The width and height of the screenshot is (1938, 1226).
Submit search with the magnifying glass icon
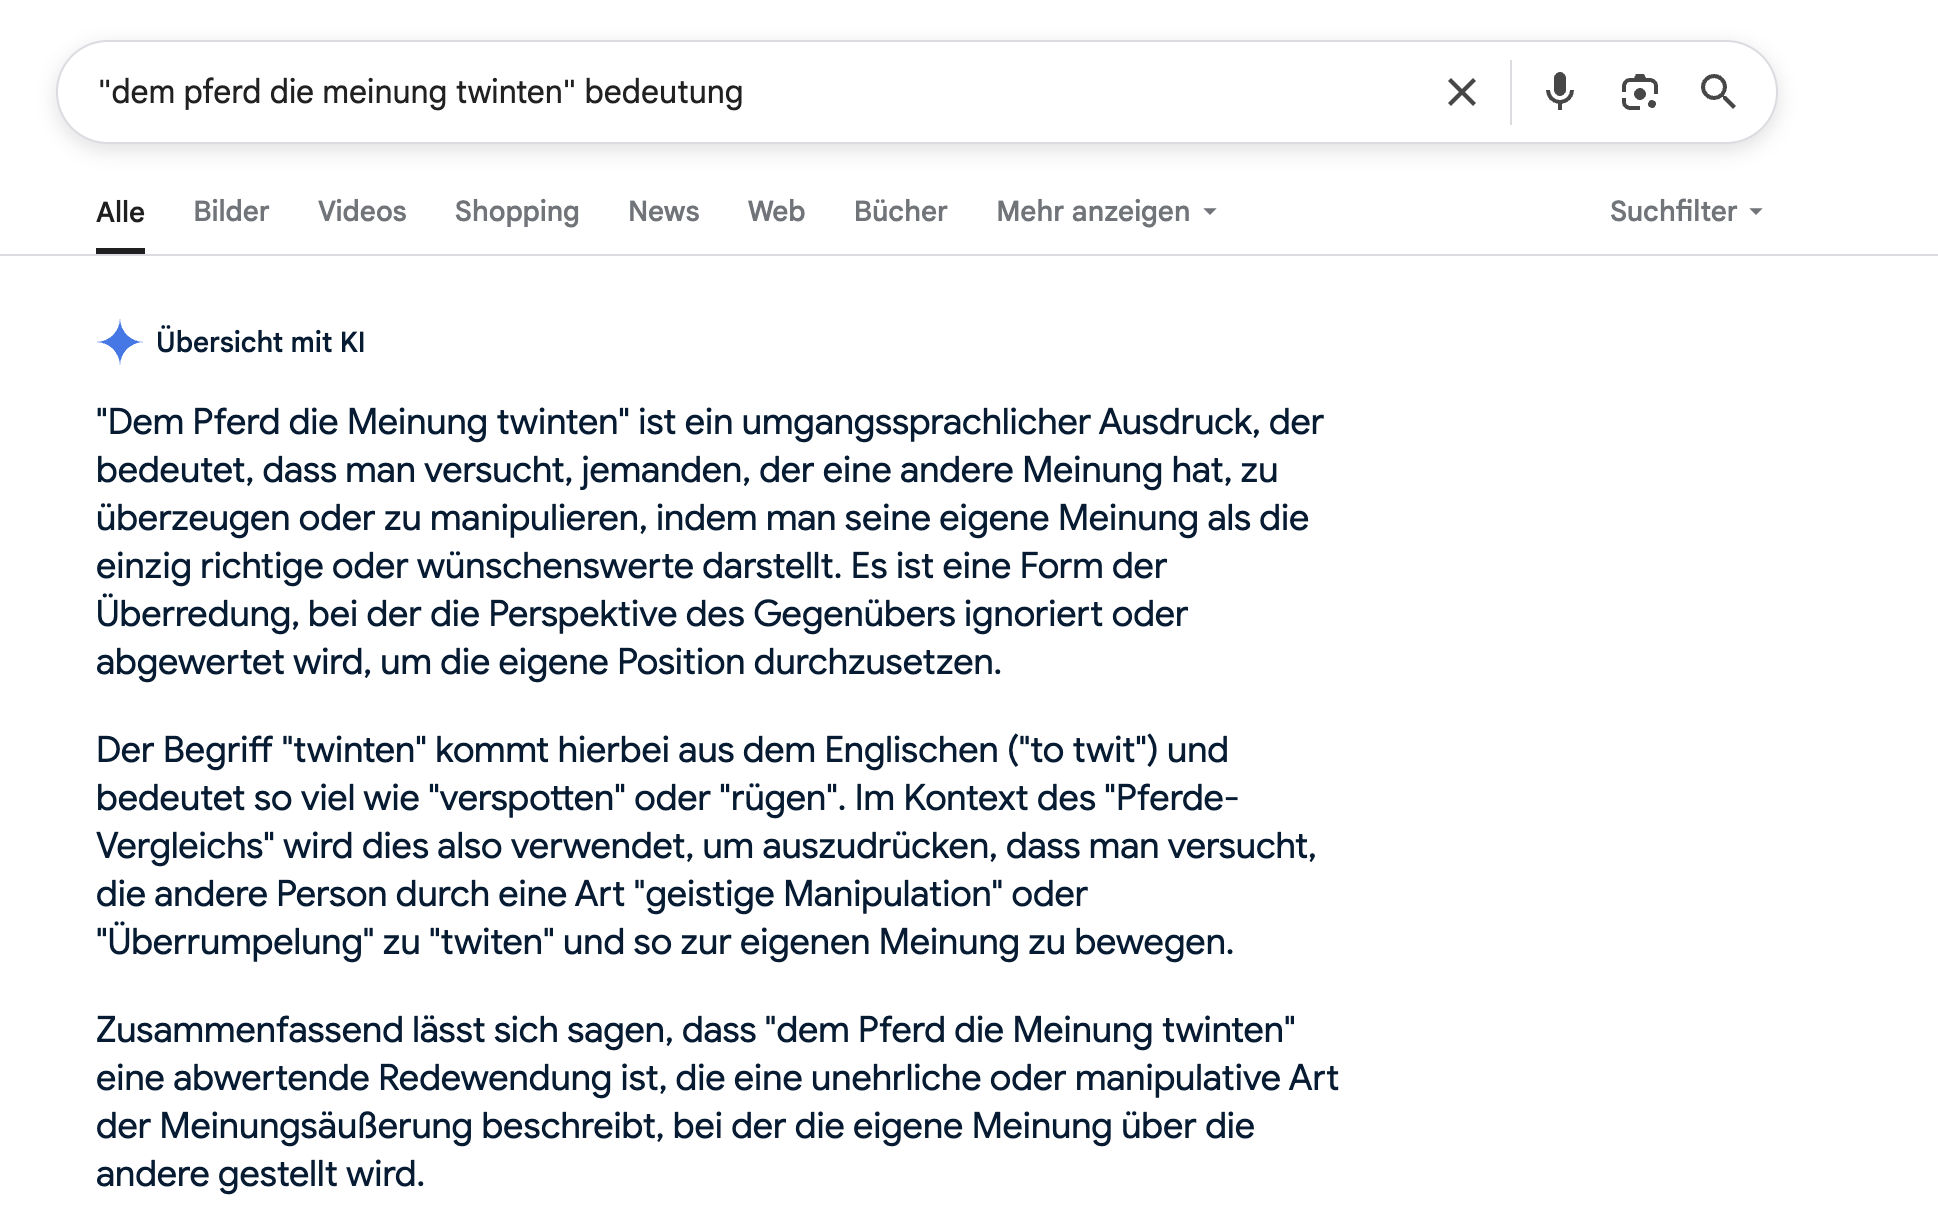pyautogui.click(x=1718, y=92)
